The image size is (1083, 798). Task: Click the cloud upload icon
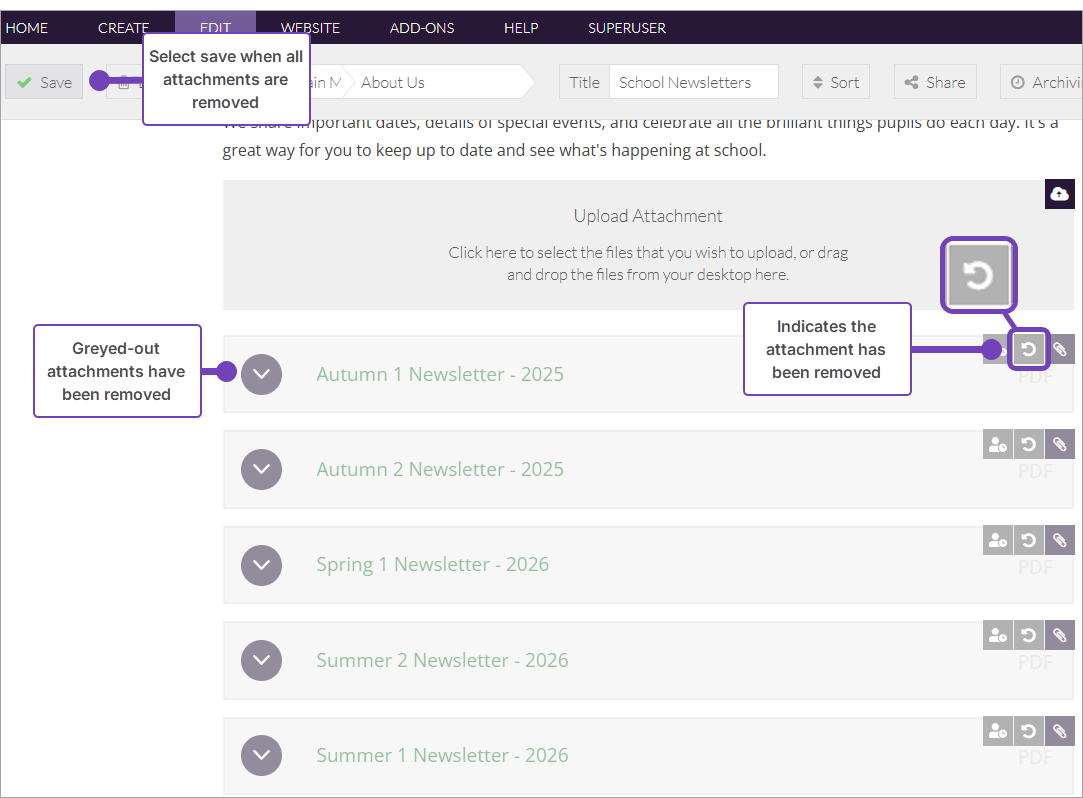pyautogui.click(x=1059, y=194)
